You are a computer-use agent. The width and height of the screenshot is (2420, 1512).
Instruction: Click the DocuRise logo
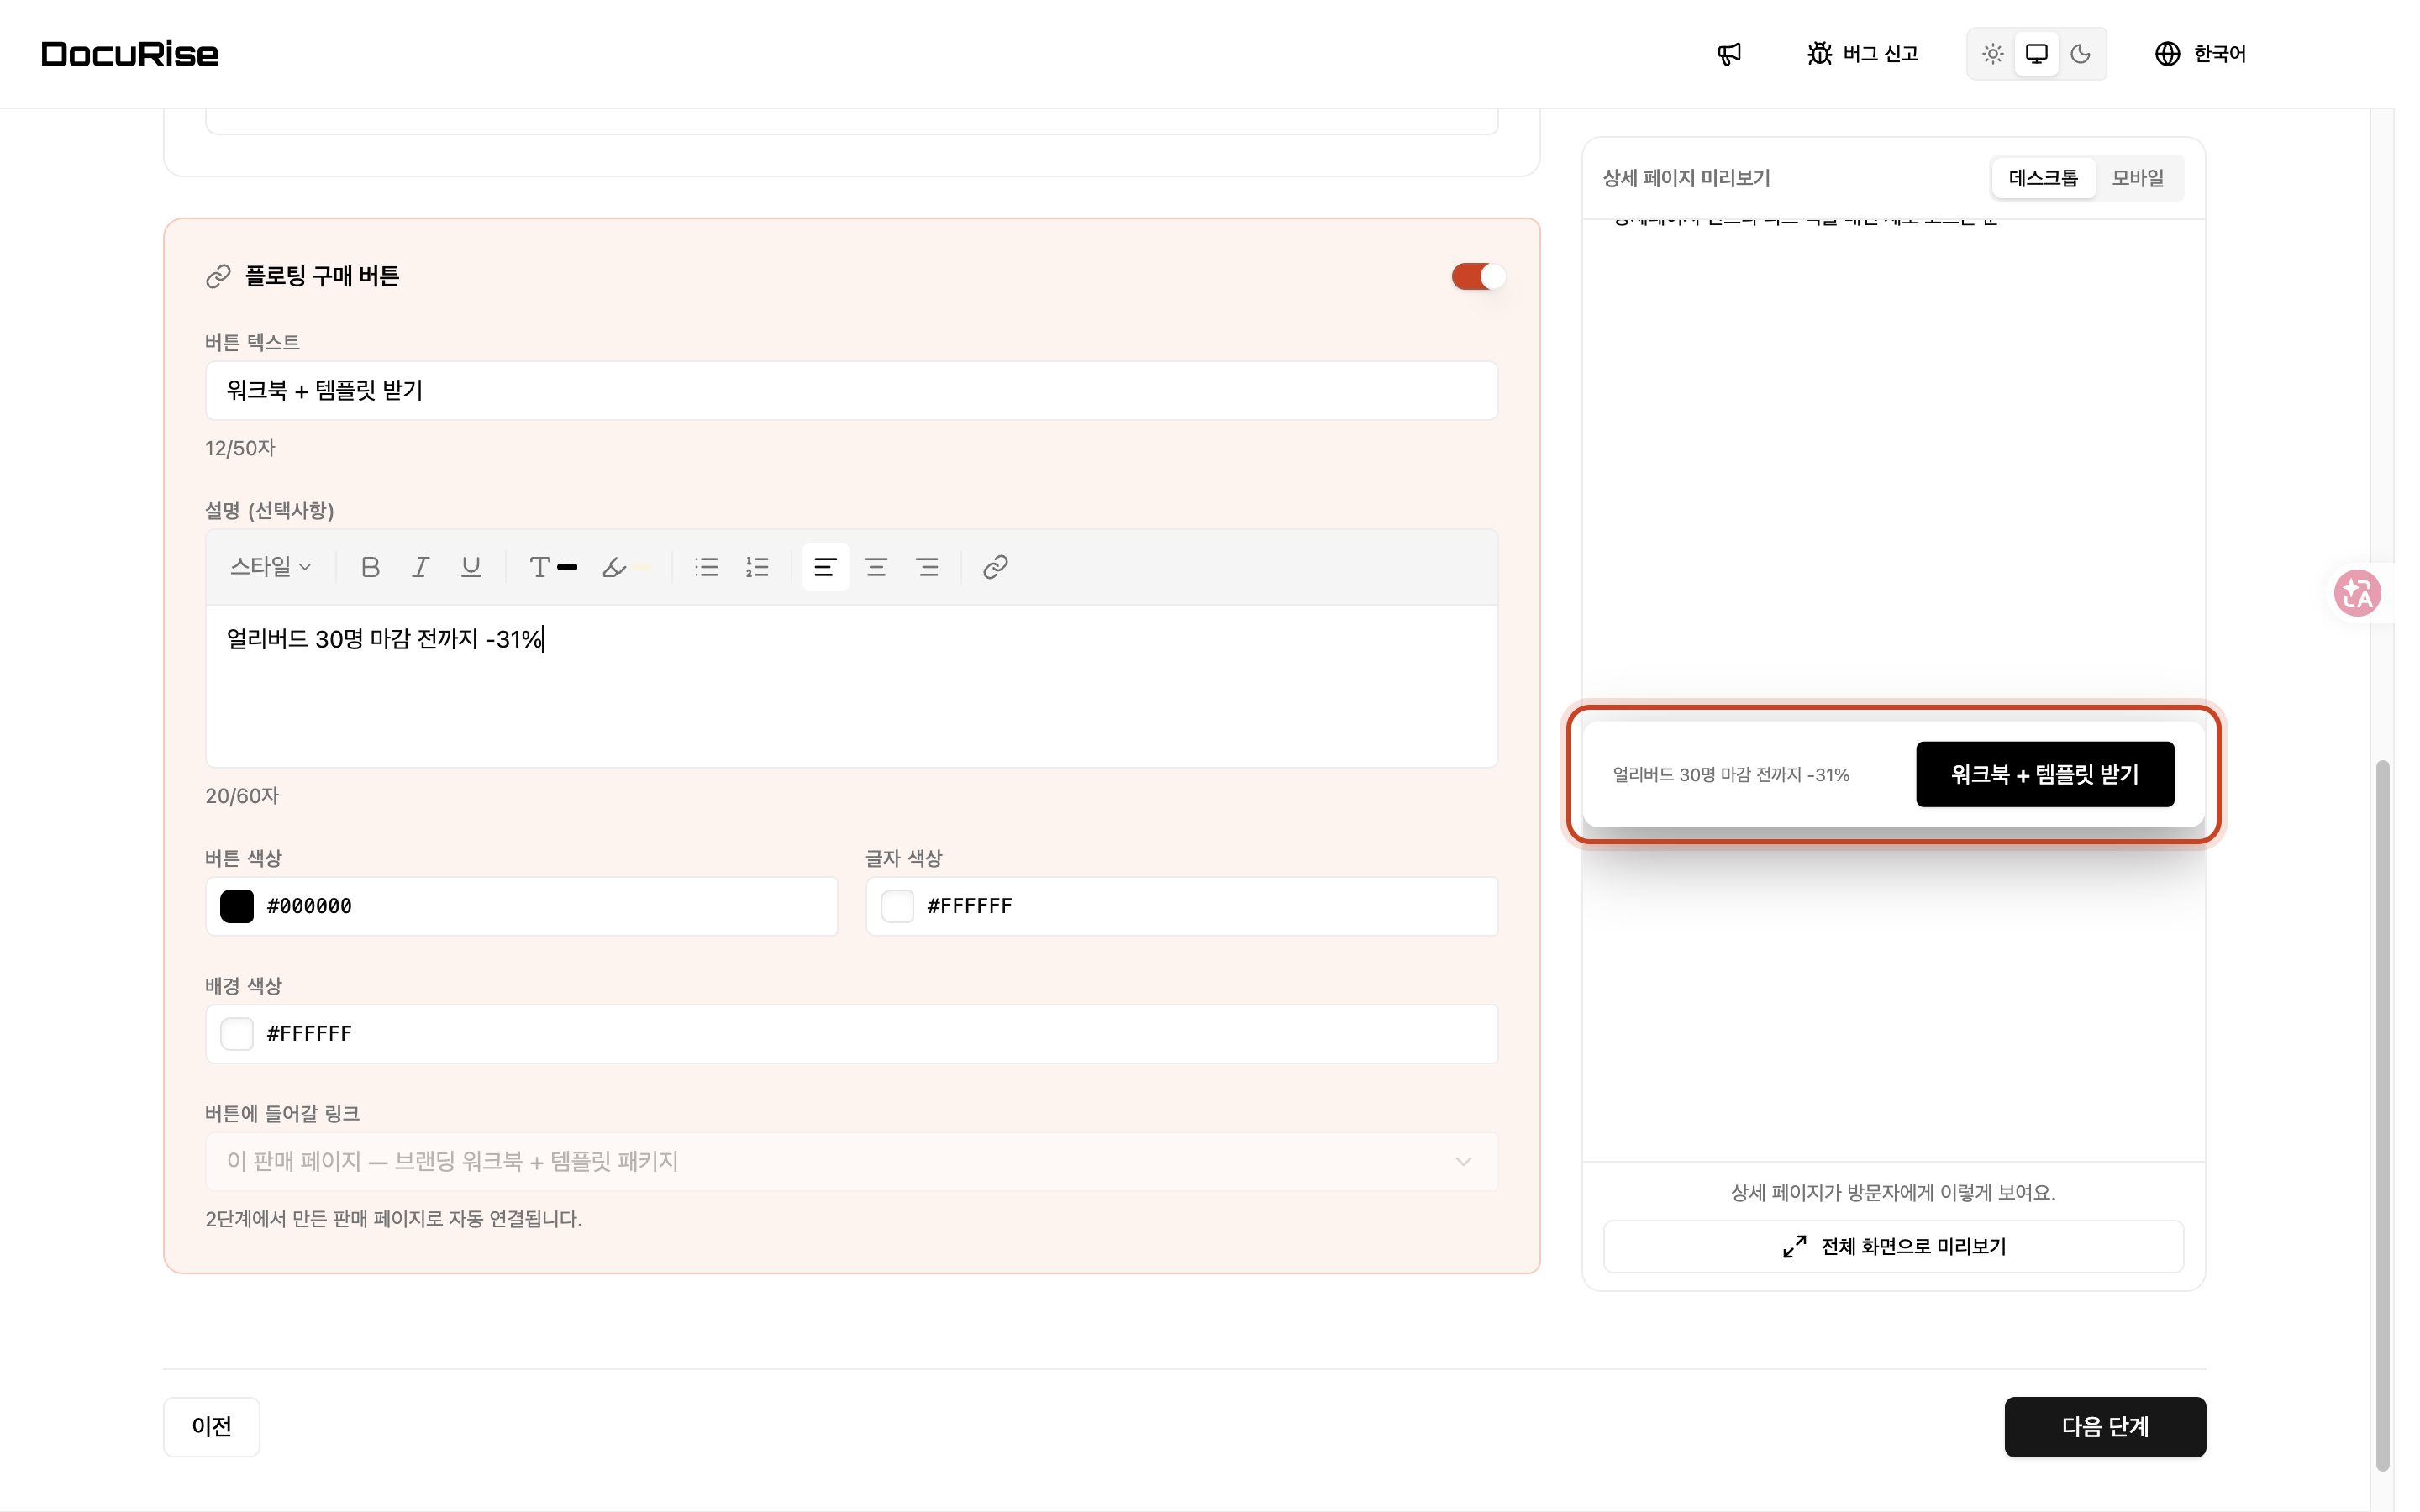(x=130, y=54)
